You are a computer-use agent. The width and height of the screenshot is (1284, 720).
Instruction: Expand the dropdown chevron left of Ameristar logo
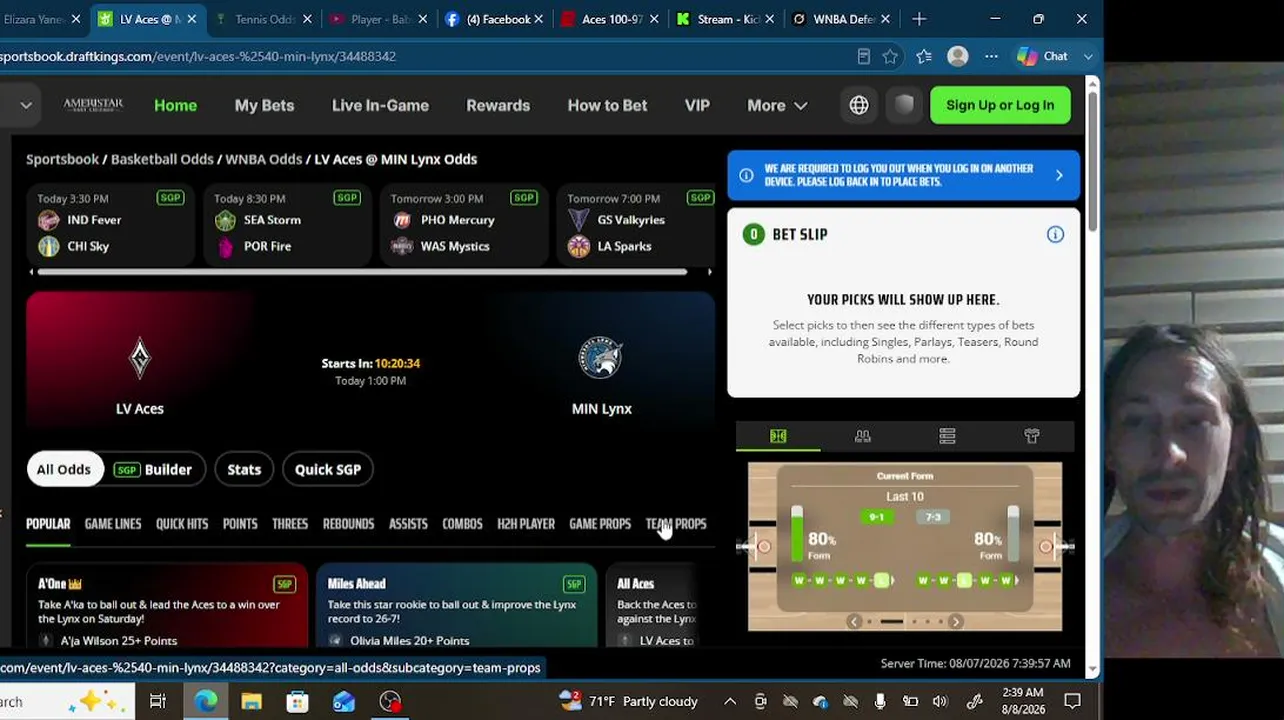(x=26, y=105)
